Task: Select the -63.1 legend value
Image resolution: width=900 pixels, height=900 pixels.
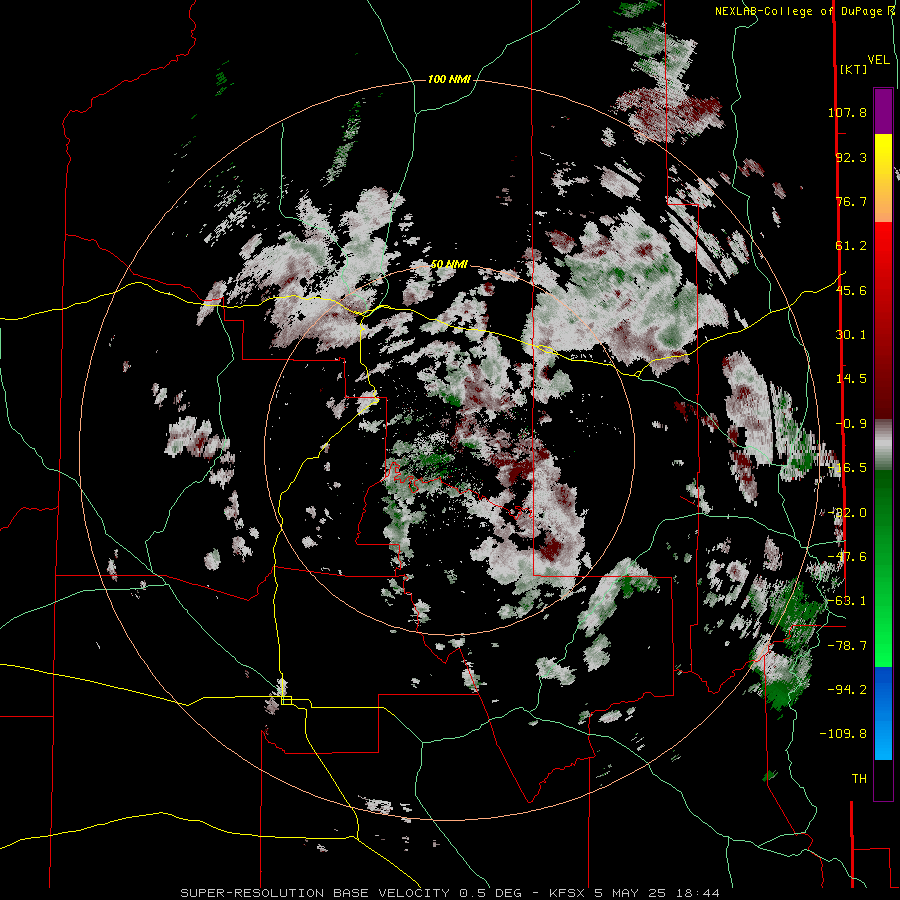Action: click(x=847, y=601)
